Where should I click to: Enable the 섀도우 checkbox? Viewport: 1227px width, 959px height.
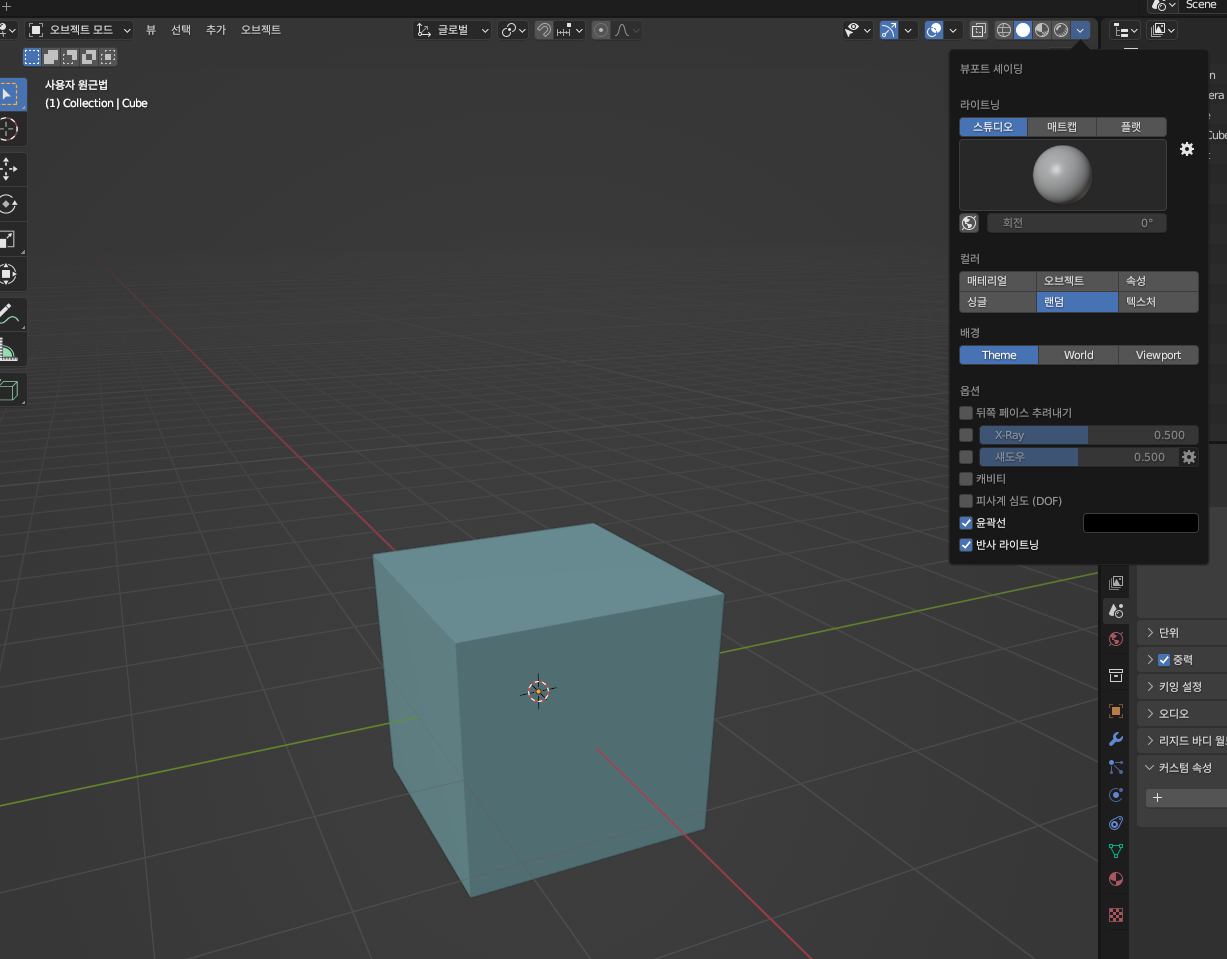click(966, 457)
